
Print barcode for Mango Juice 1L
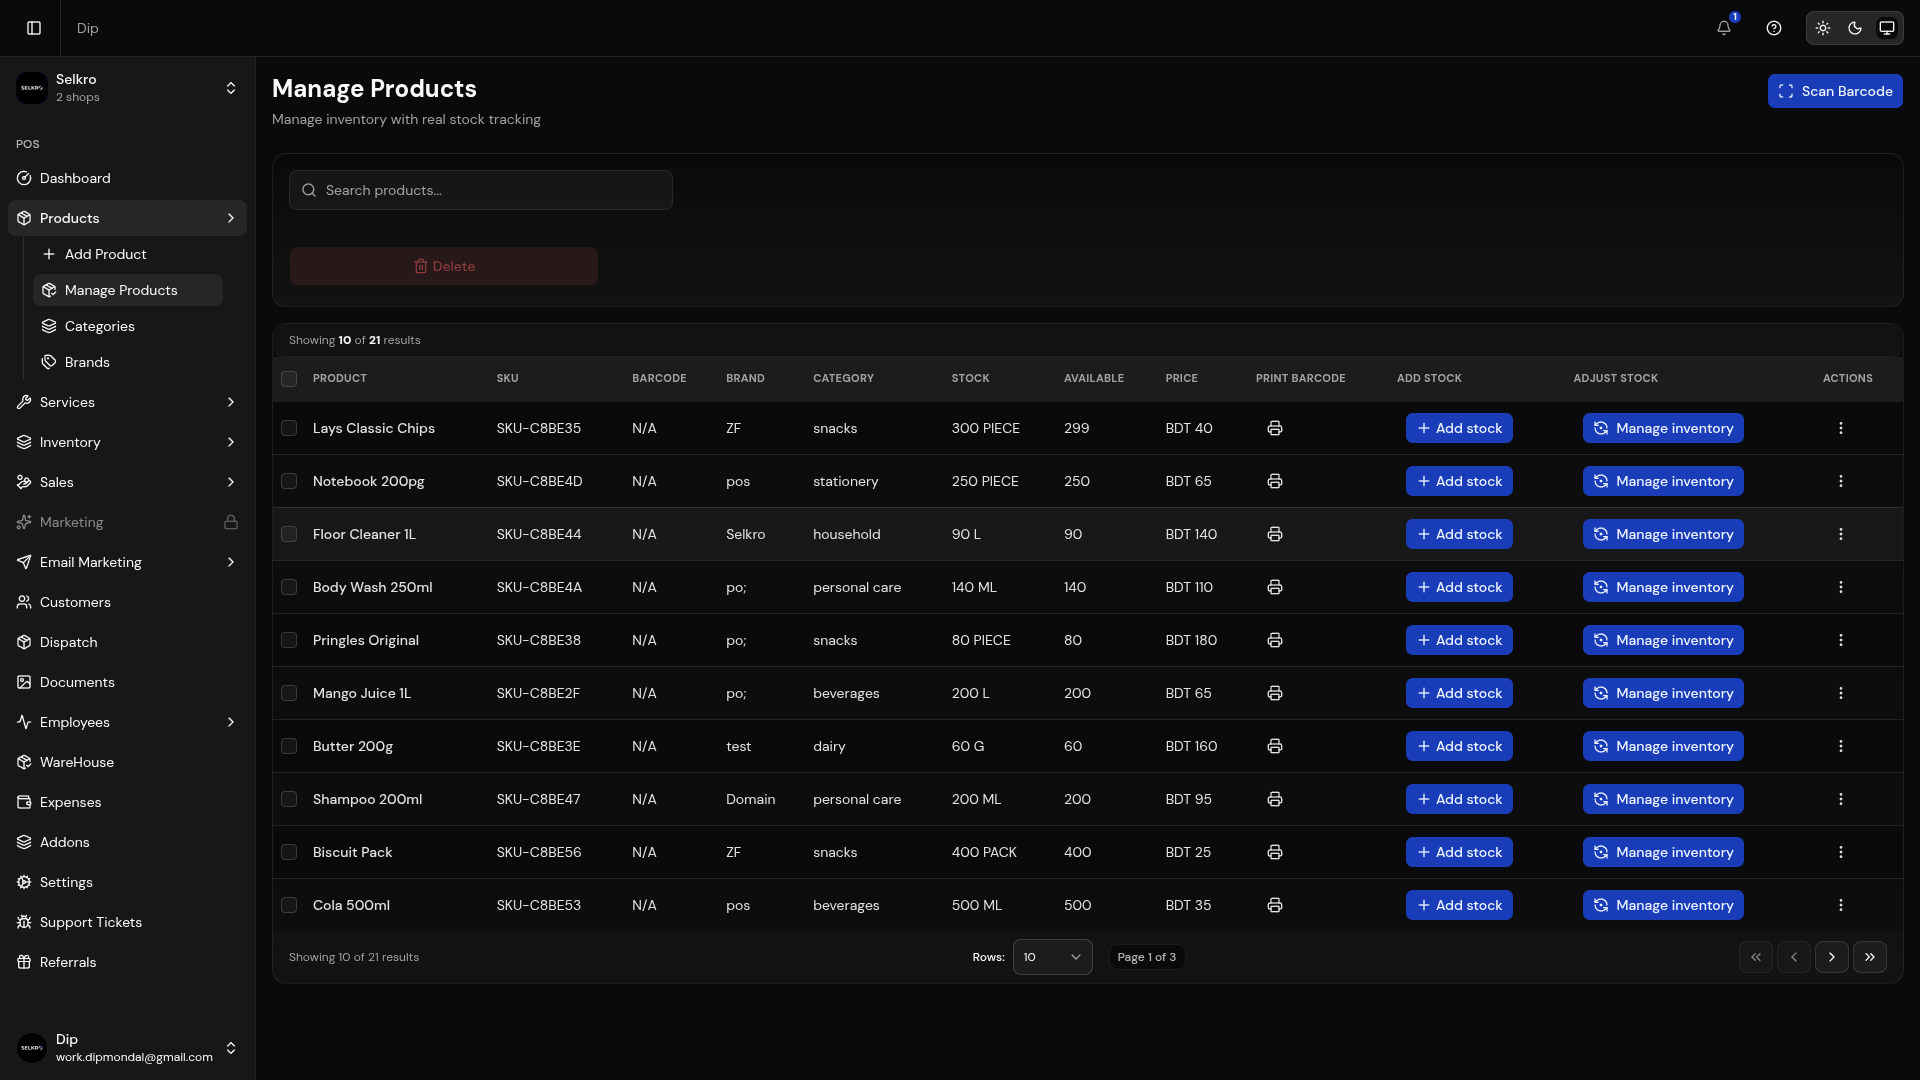point(1275,693)
